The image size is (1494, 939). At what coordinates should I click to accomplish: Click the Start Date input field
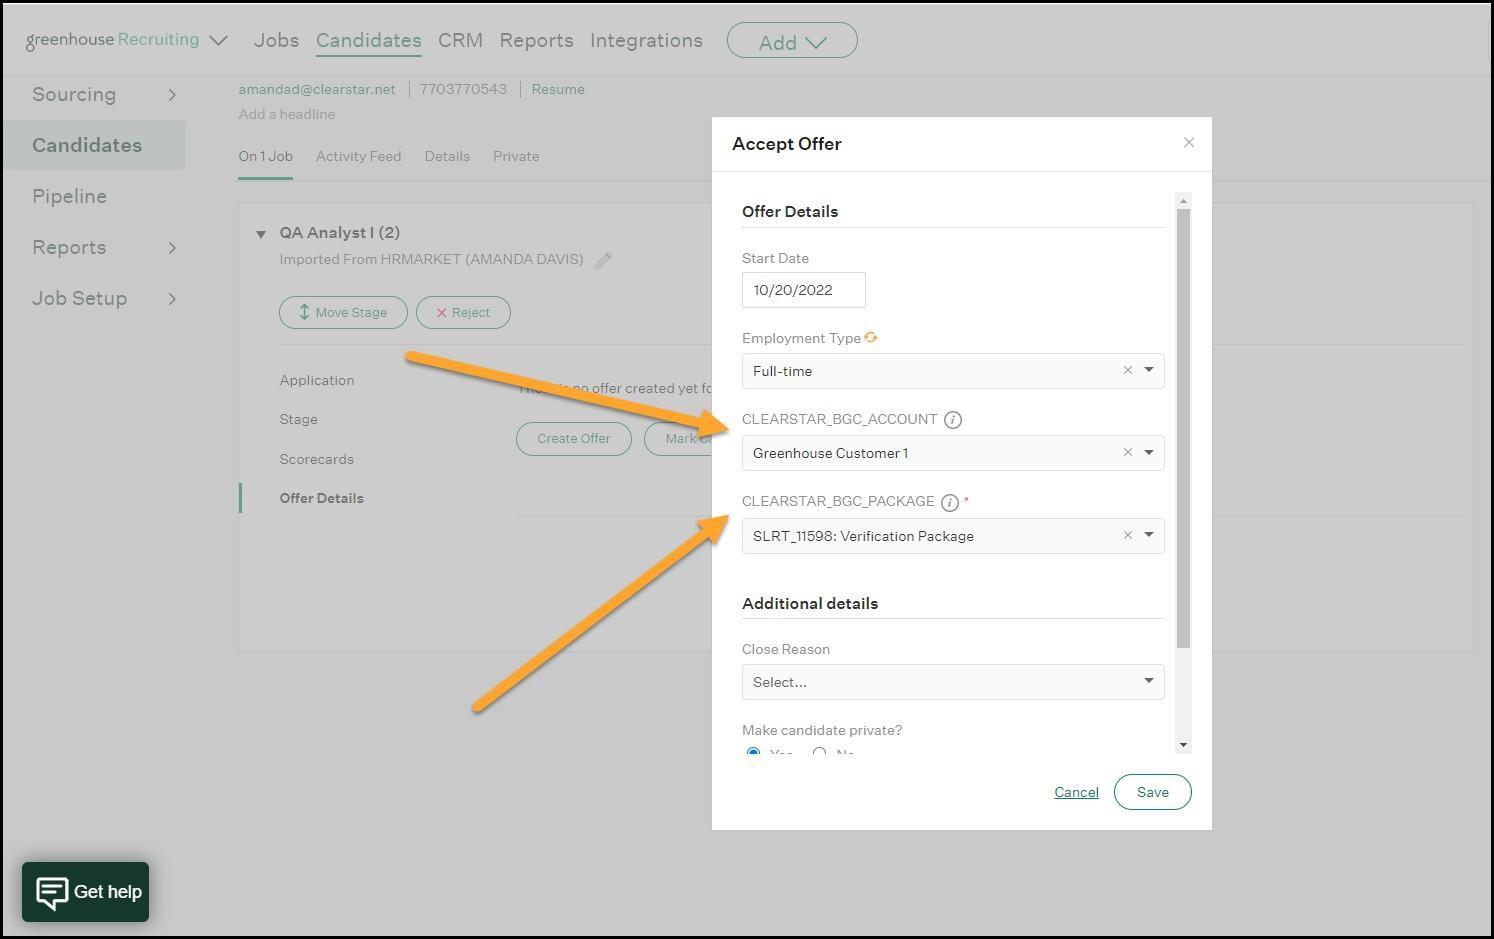click(x=803, y=290)
